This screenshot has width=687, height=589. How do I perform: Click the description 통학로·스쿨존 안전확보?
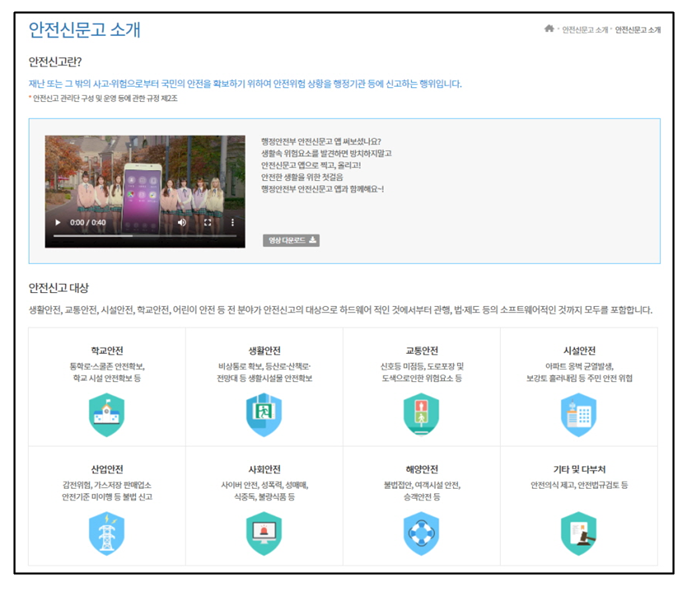click(x=107, y=366)
